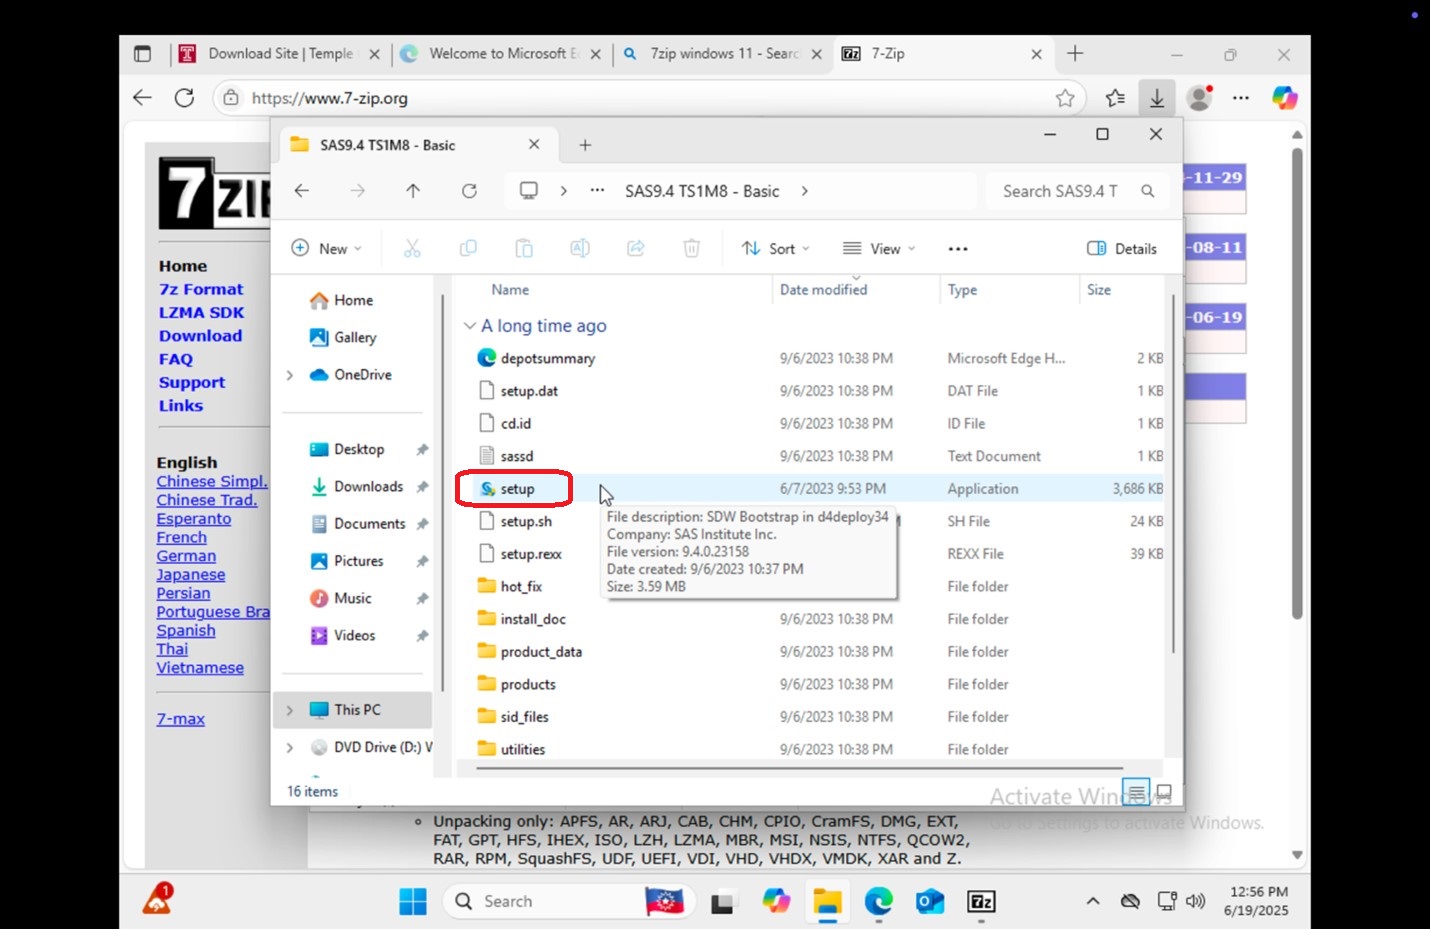
Task: Click the Share icon in Explorer toolbar
Action: pyautogui.click(x=636, y=249)
